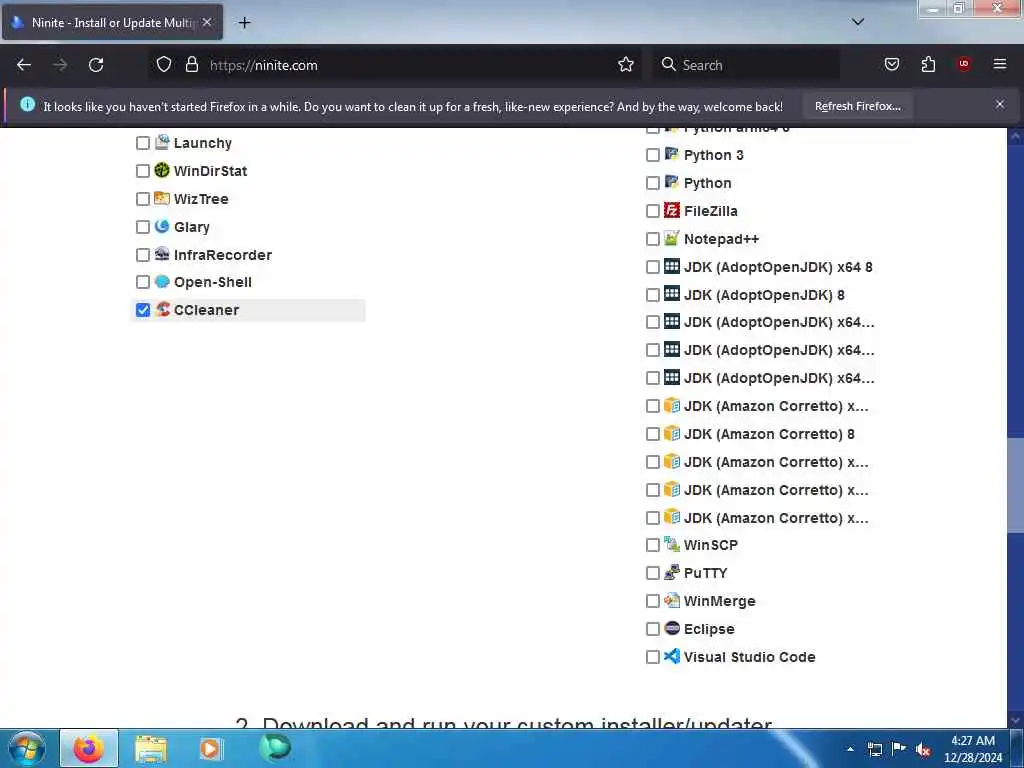The image size is (1024, 768).
Task: Close the Ninite tab
Action: click(x=207, y=22)
